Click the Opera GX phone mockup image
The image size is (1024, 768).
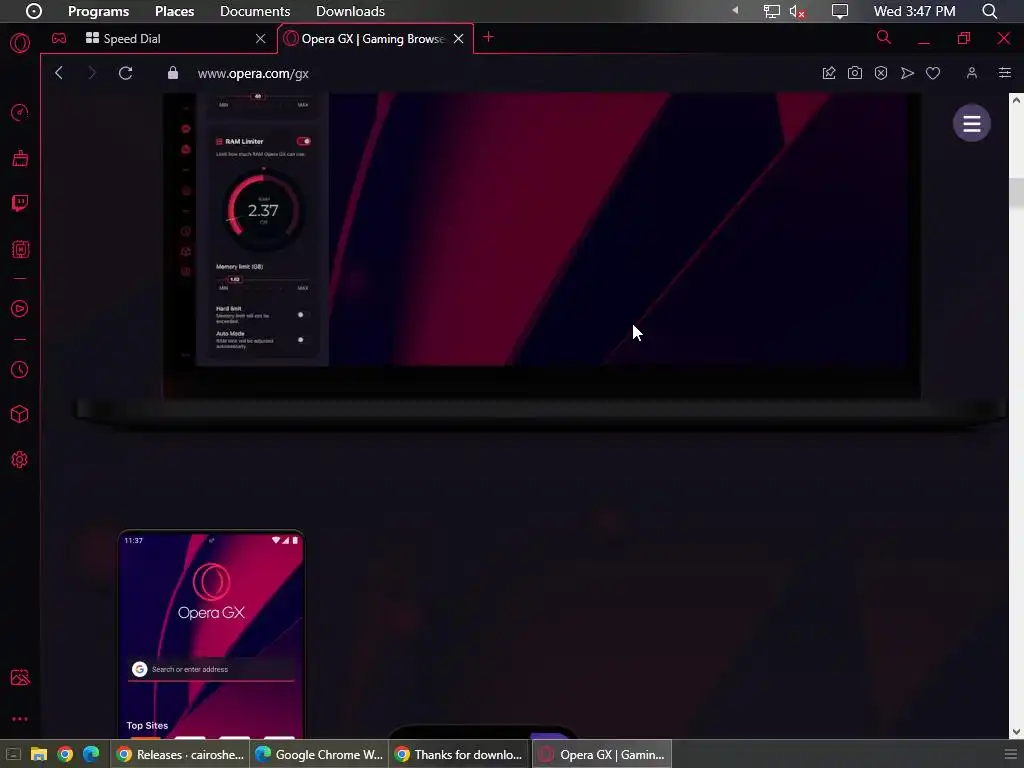point(211,635)
